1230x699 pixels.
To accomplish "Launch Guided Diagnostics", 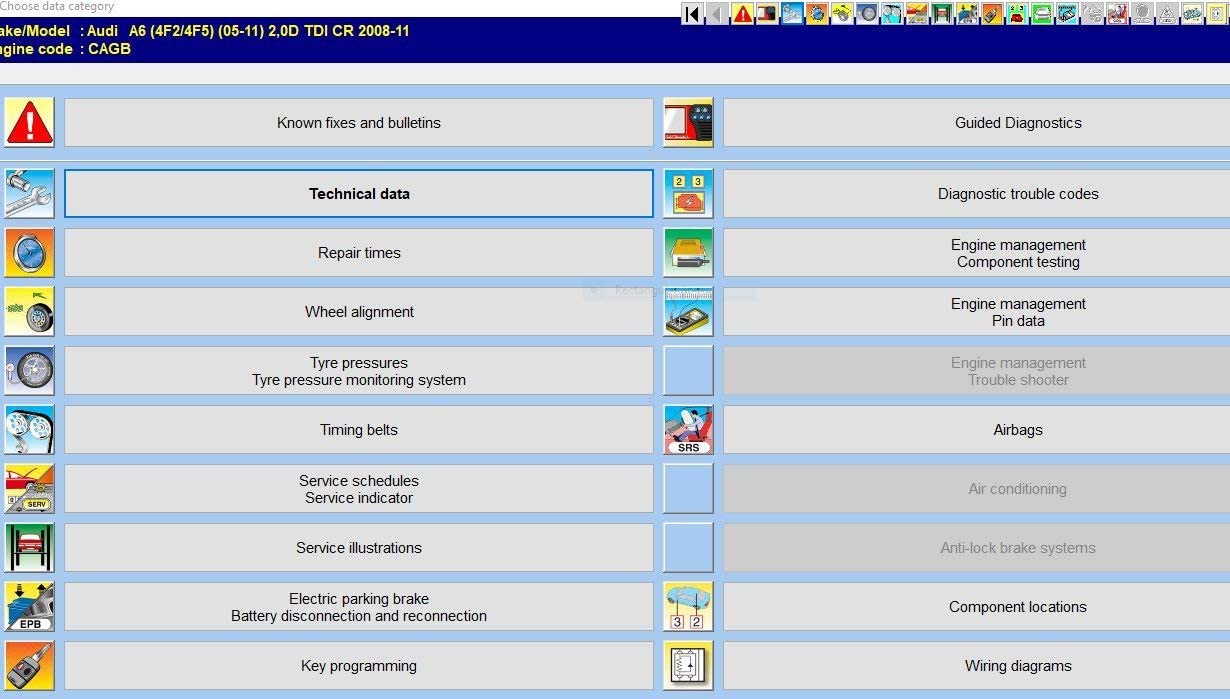I will coord(977,122).
